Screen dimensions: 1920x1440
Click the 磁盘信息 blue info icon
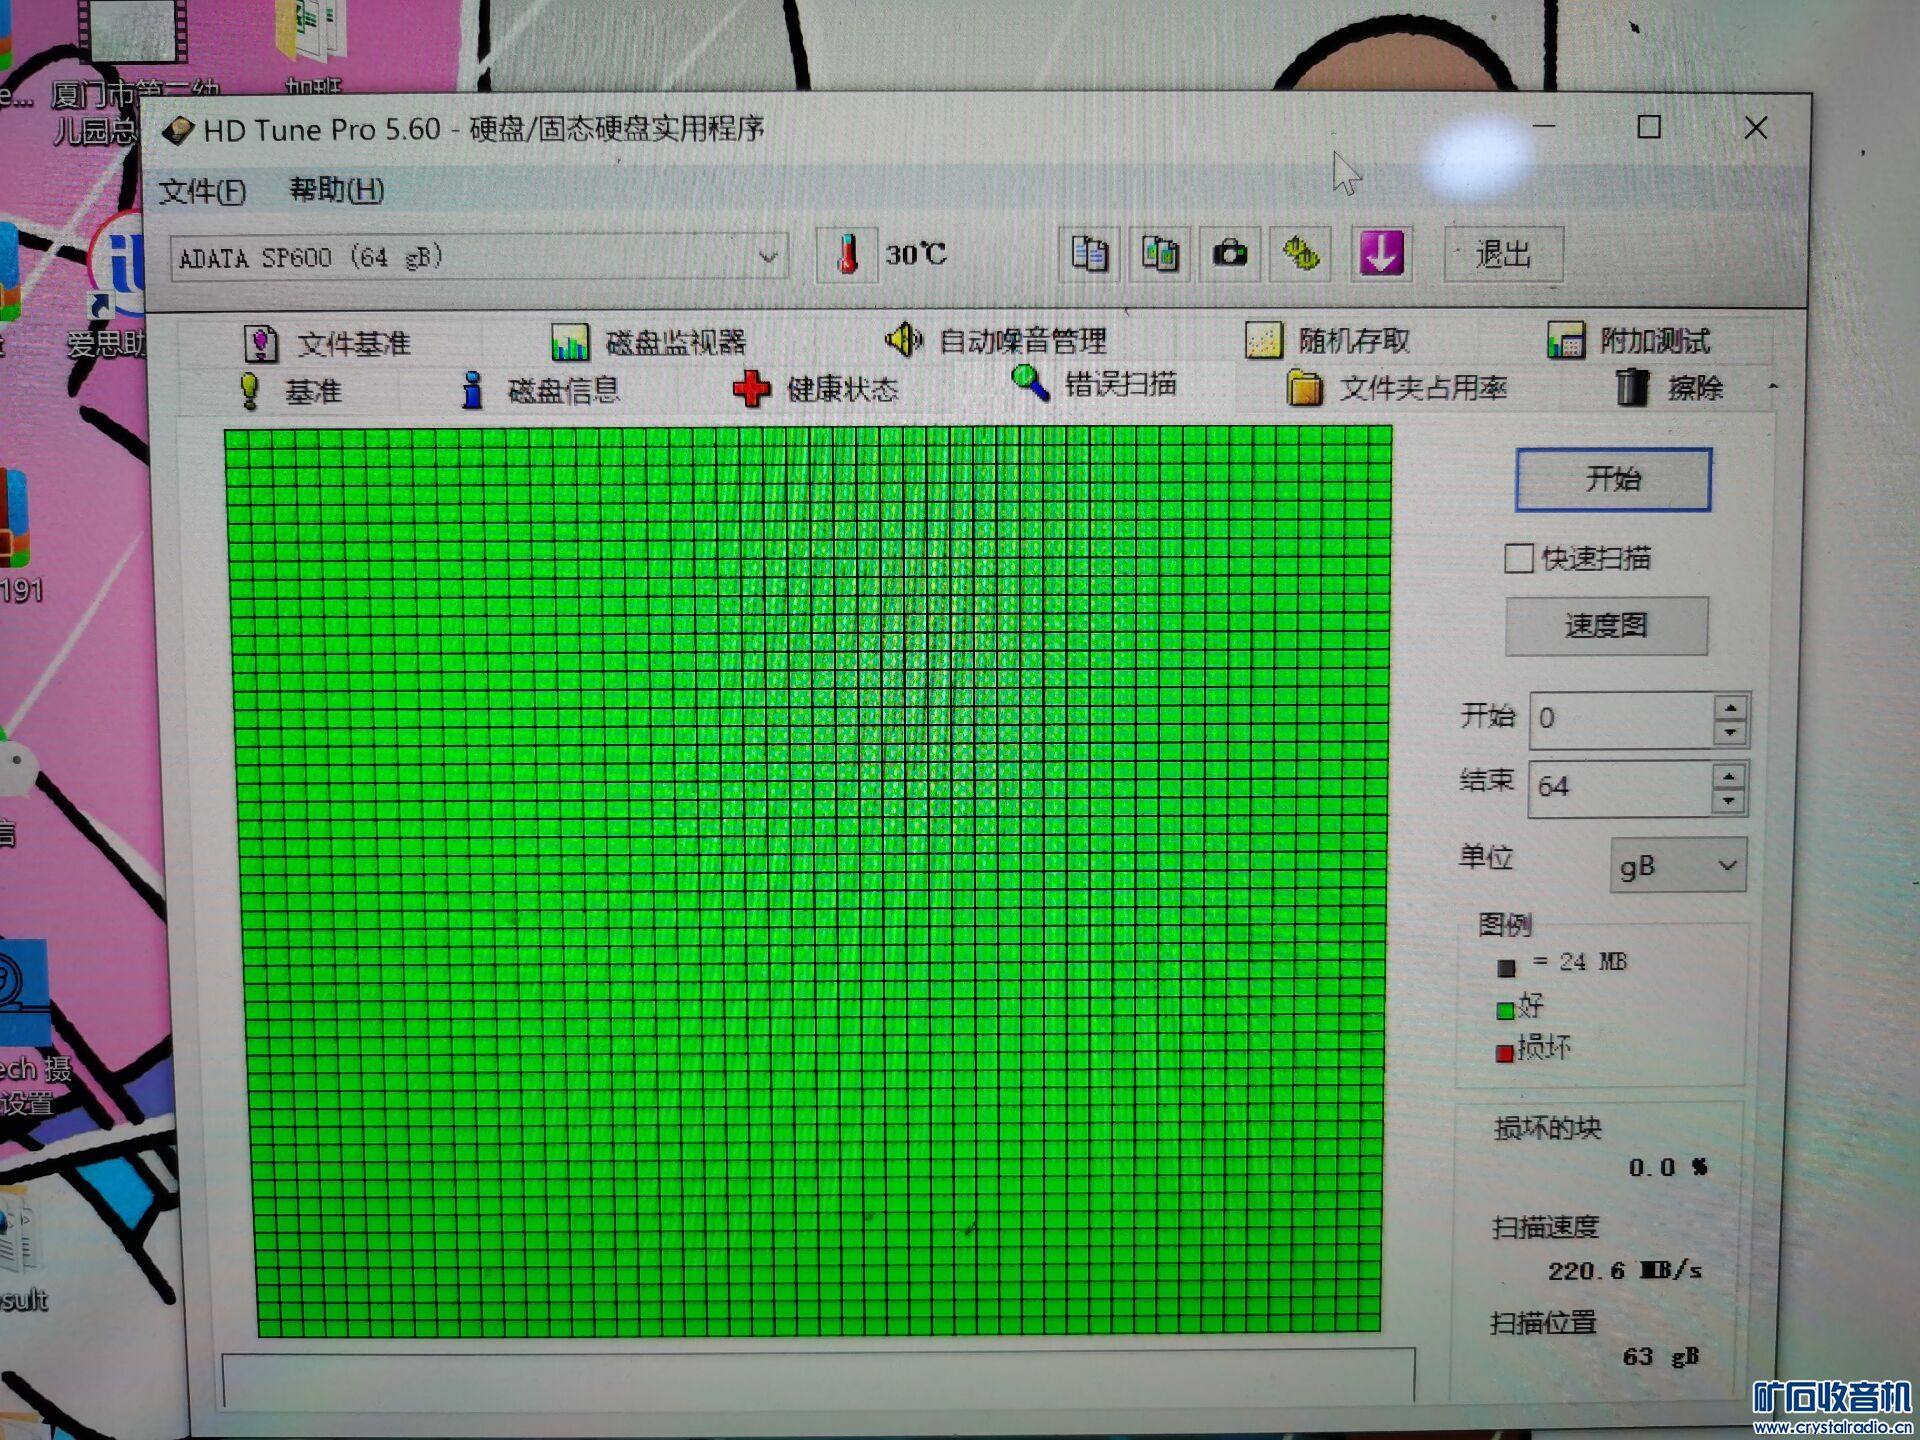point(472,390)
